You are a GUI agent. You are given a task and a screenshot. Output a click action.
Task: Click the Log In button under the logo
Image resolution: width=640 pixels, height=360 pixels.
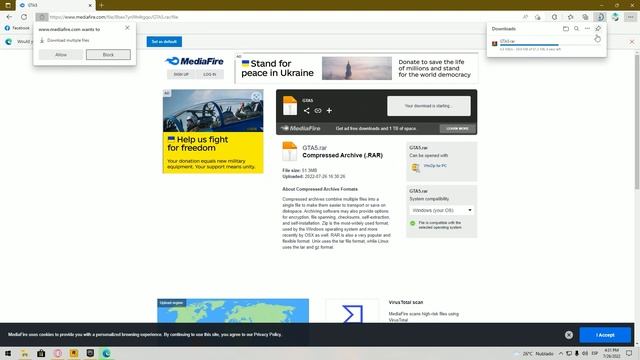click(x=209, y=74)
